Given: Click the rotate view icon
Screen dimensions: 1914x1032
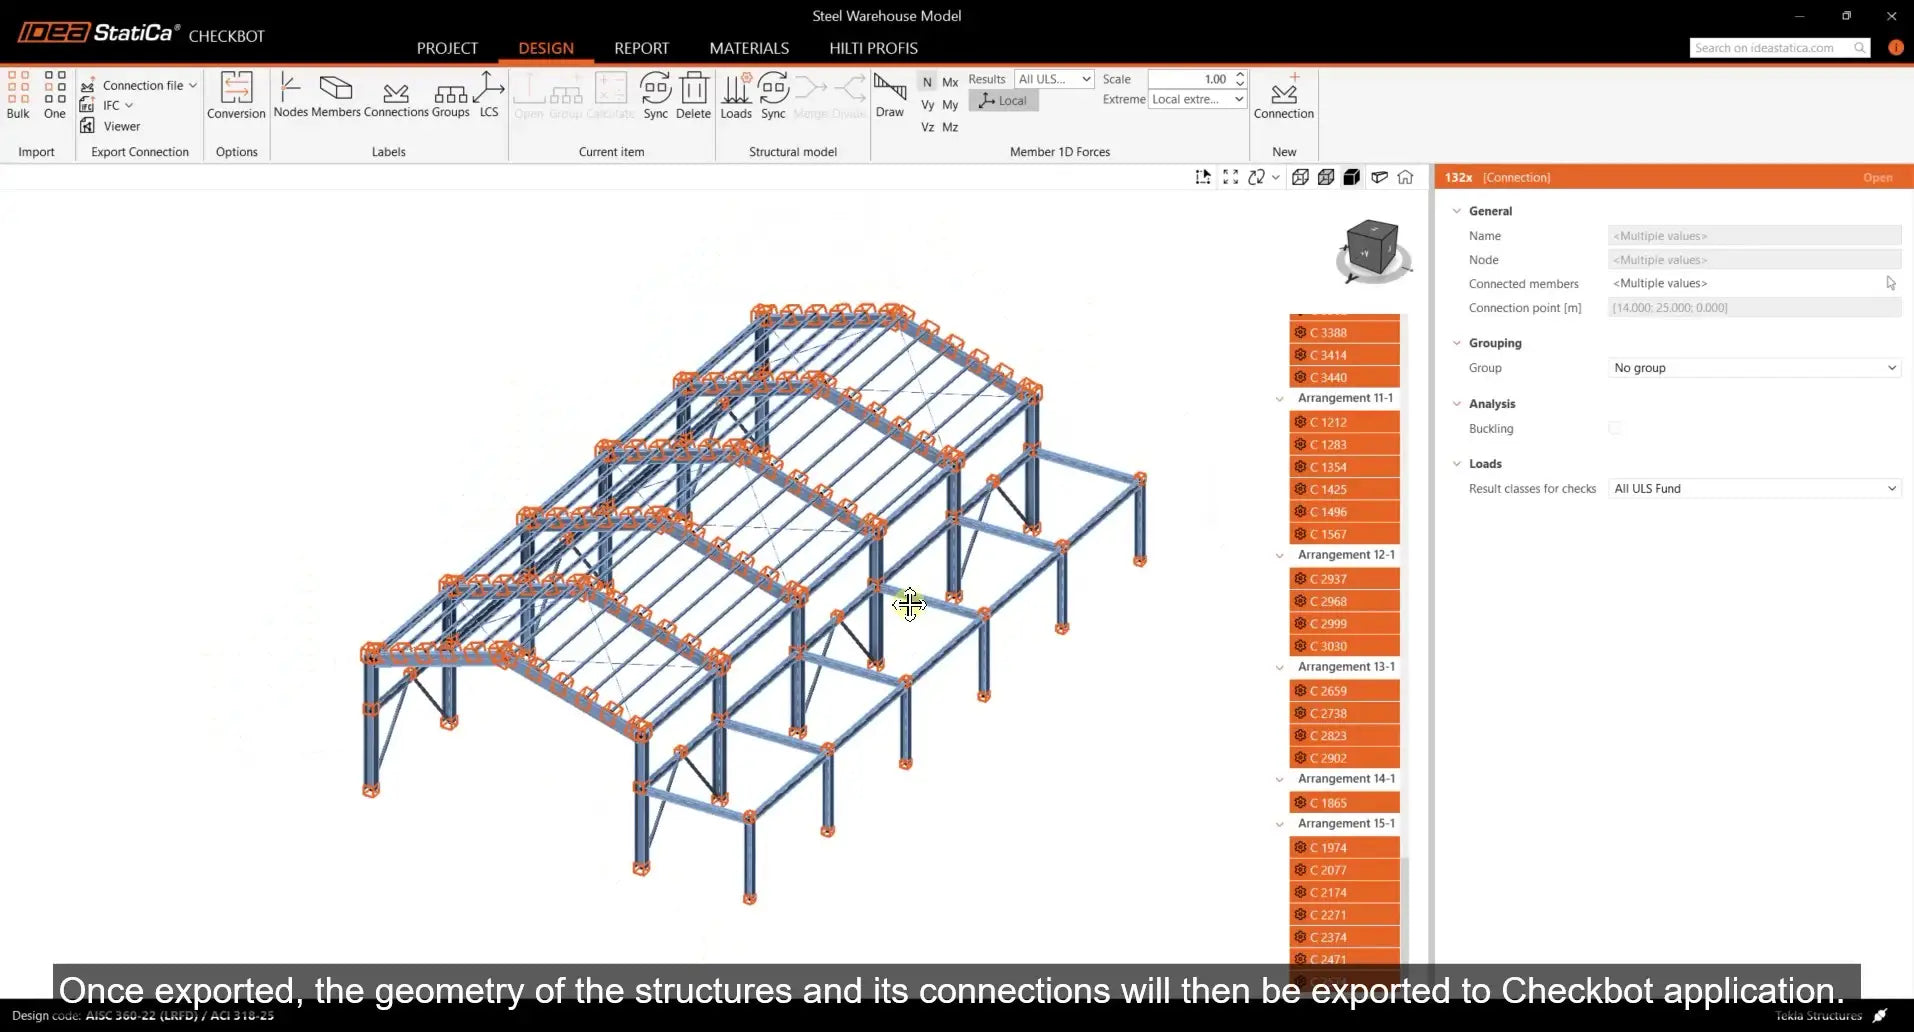Looking at the screenshot, I should point(1257,177).
